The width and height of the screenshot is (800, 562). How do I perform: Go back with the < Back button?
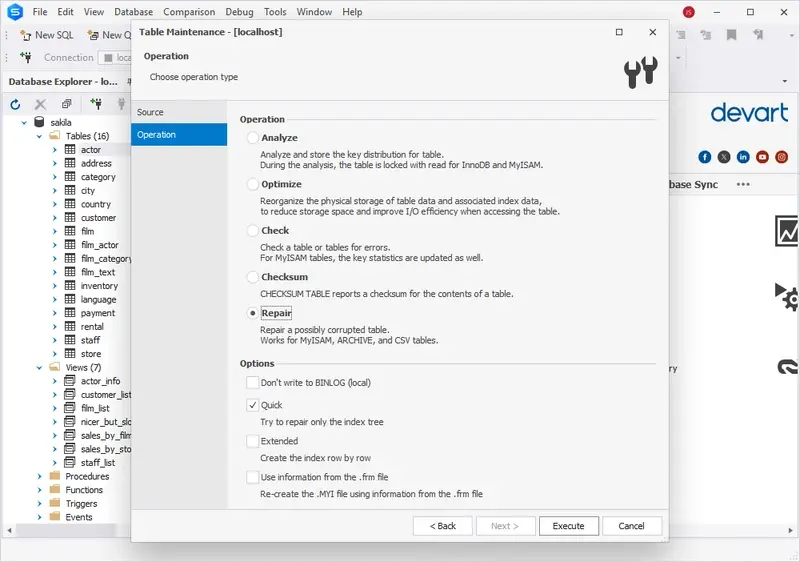pyautogui.click(x=442, y=526)
